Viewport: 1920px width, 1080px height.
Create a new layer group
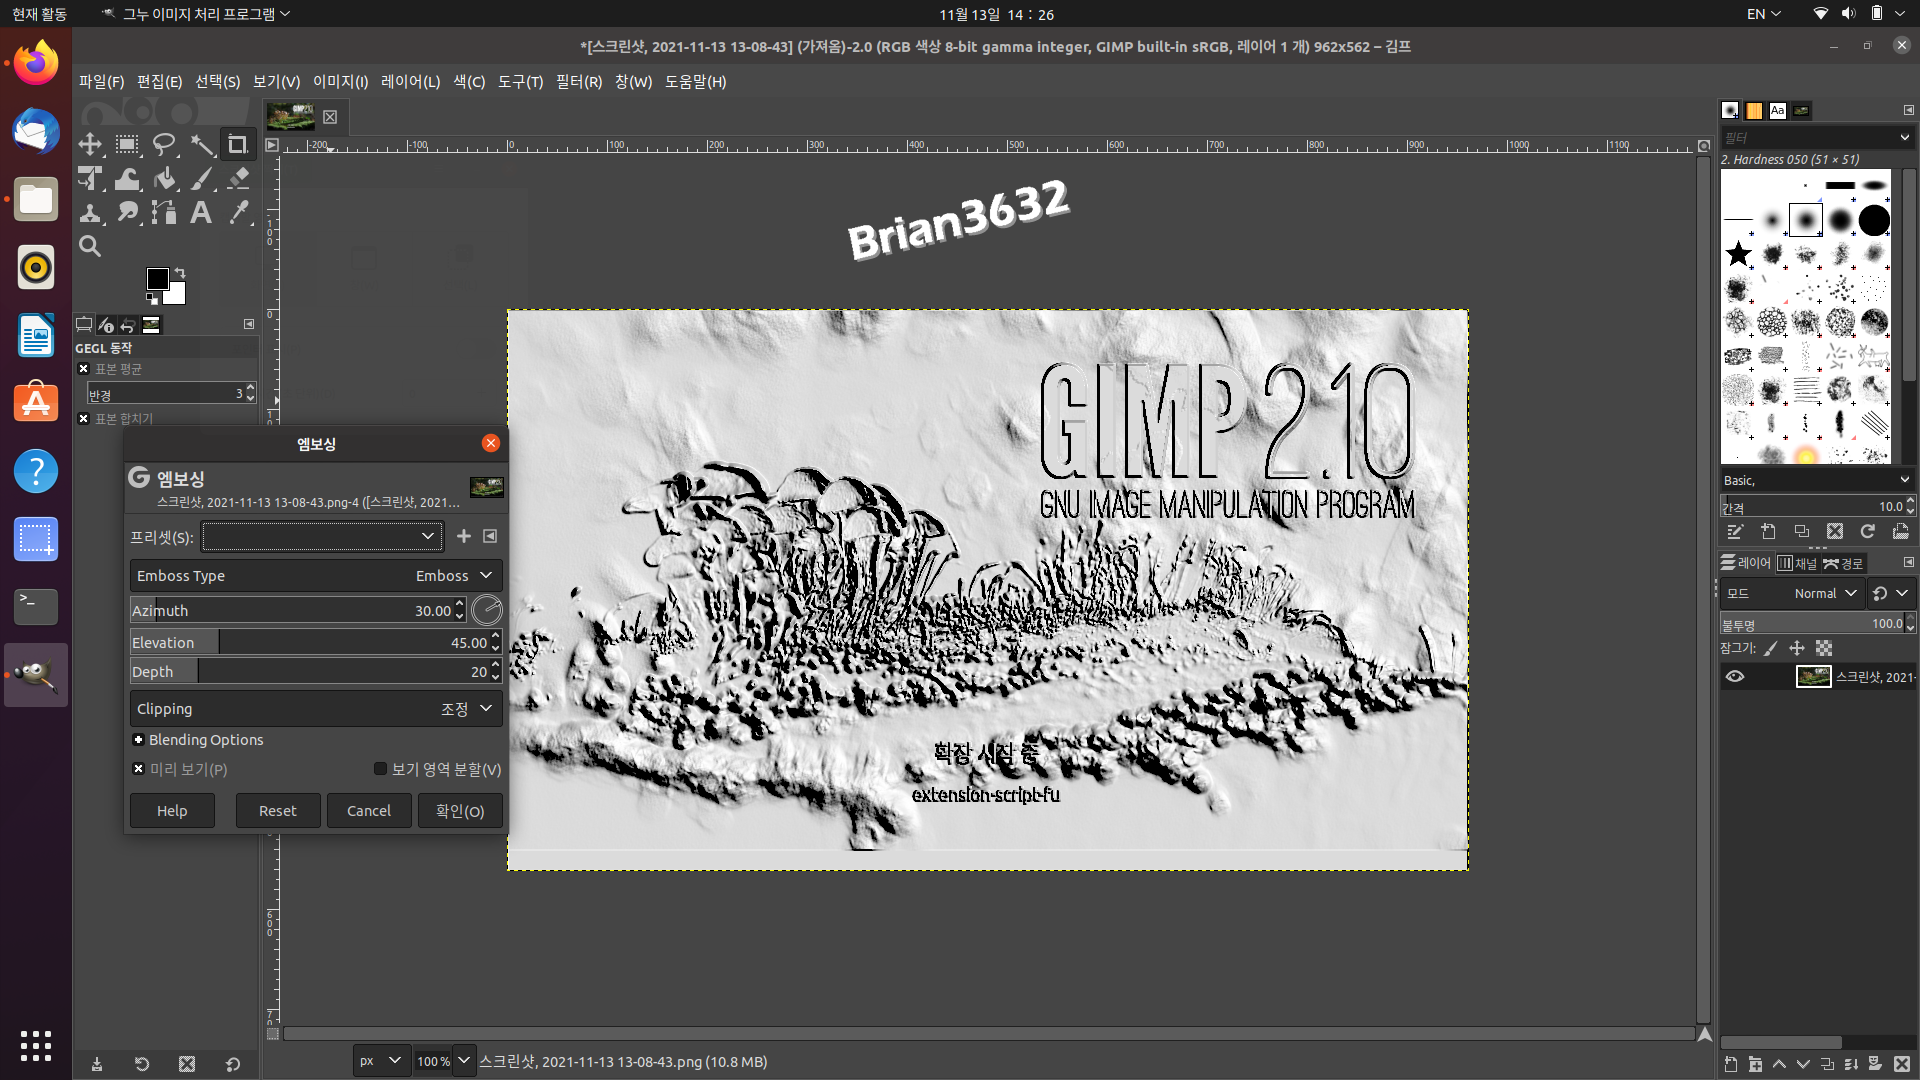1755,1064
